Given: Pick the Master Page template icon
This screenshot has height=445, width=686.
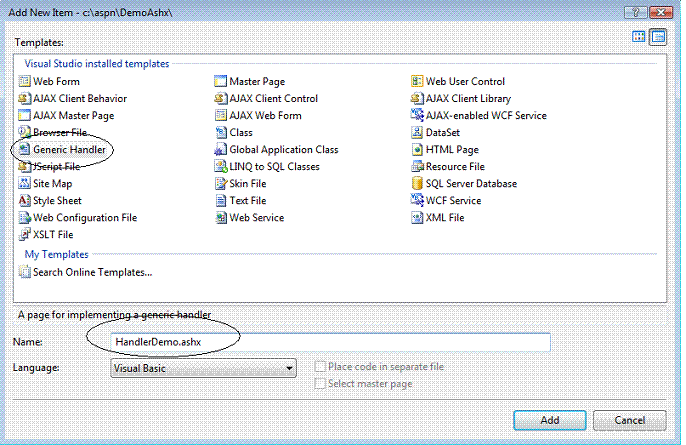Looking at the screenshot, I should (x=220, y=81).
